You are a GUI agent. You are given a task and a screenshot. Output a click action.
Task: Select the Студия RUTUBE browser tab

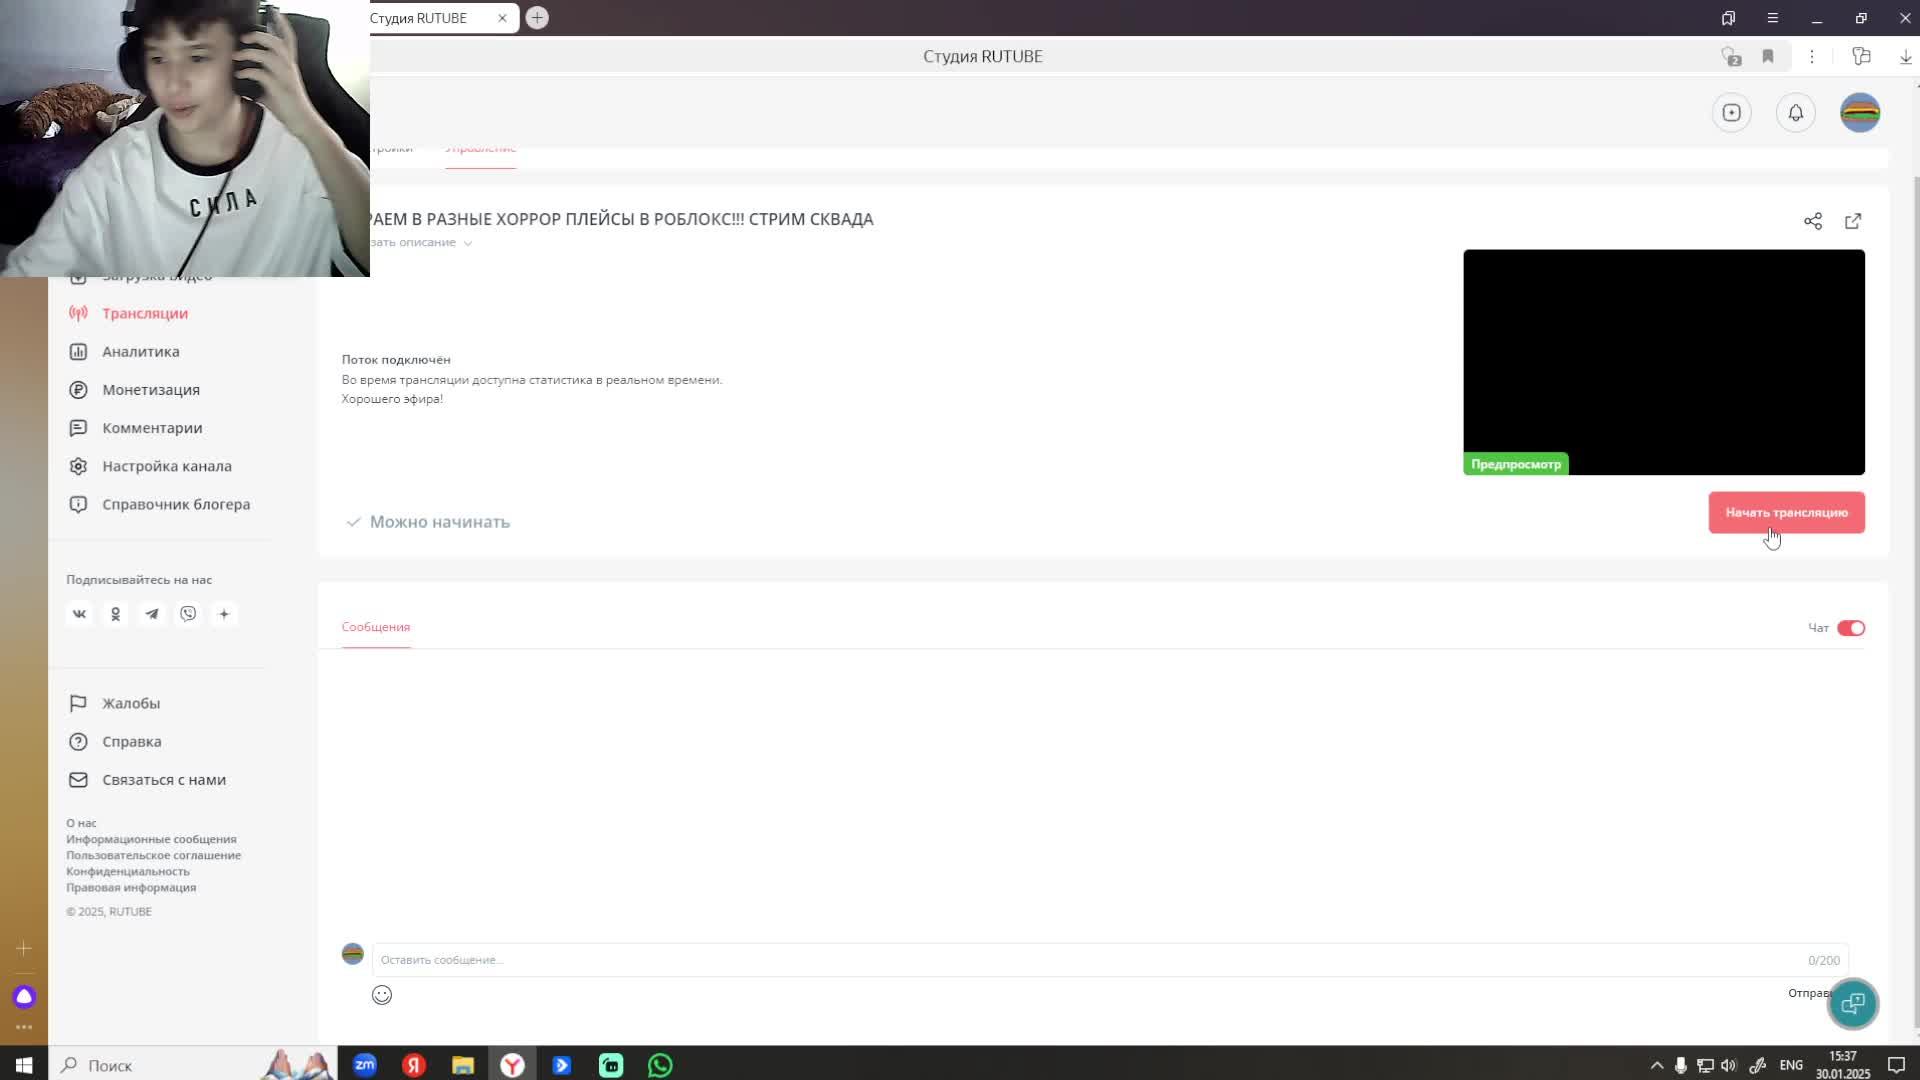coord(430,18)
